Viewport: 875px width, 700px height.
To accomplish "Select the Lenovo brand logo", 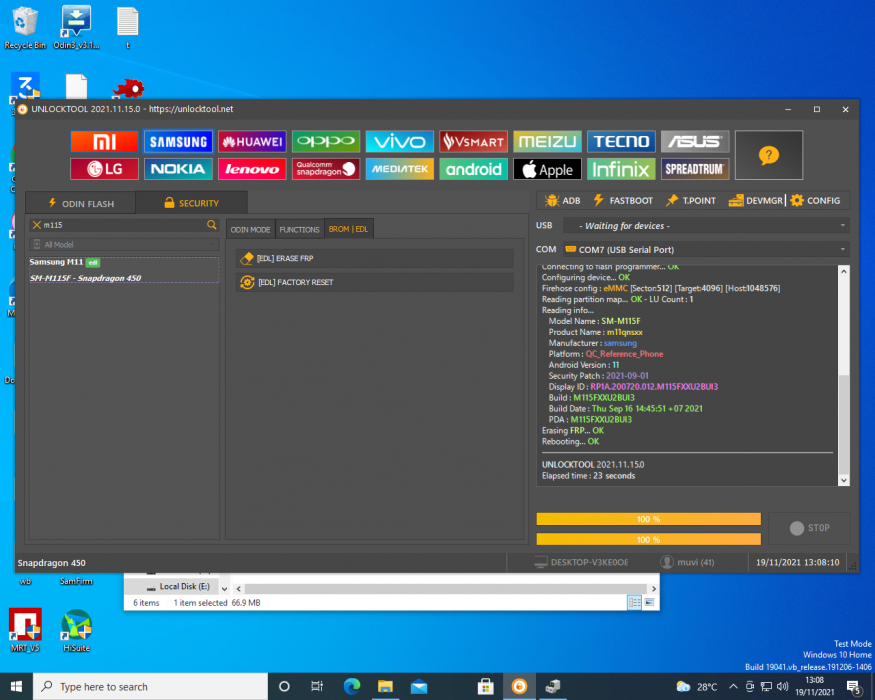I will [x=252, y=169].
